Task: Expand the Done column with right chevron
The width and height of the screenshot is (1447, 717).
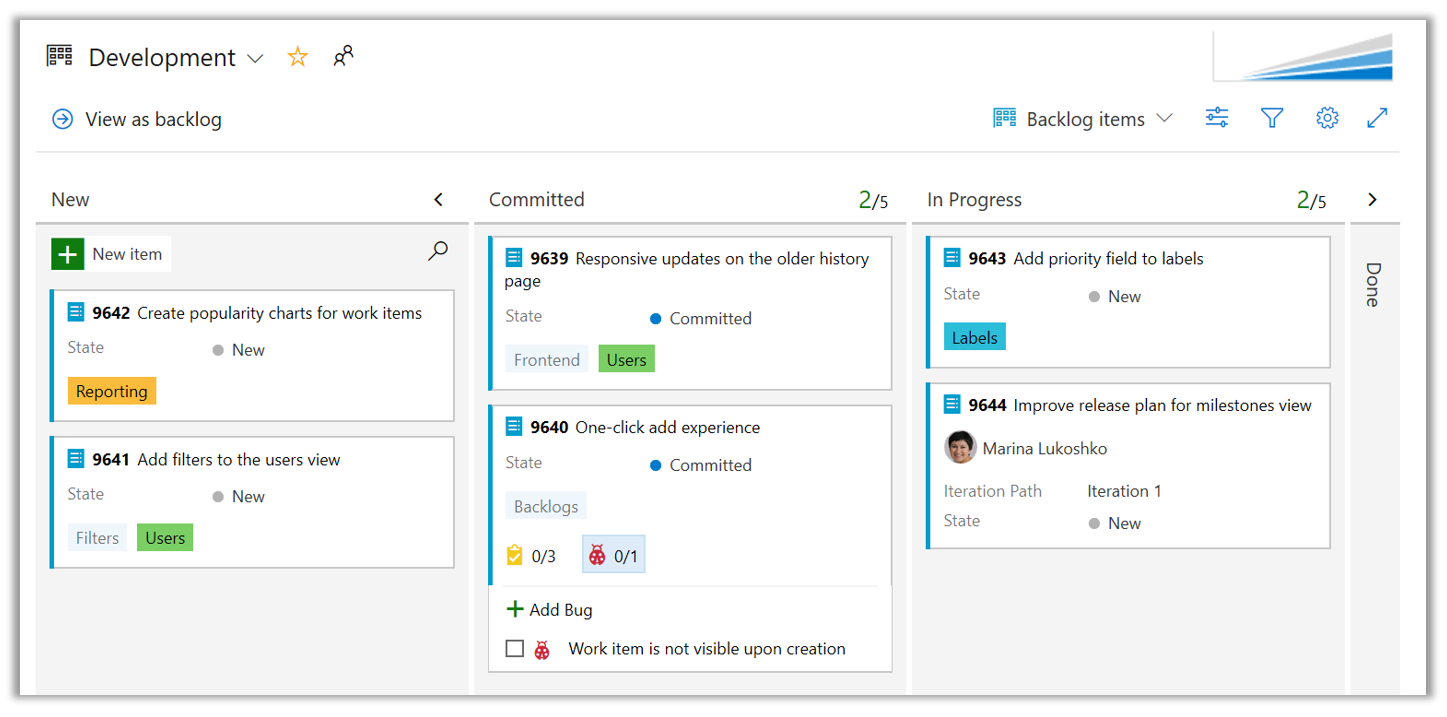Action: click(1371, 200)
